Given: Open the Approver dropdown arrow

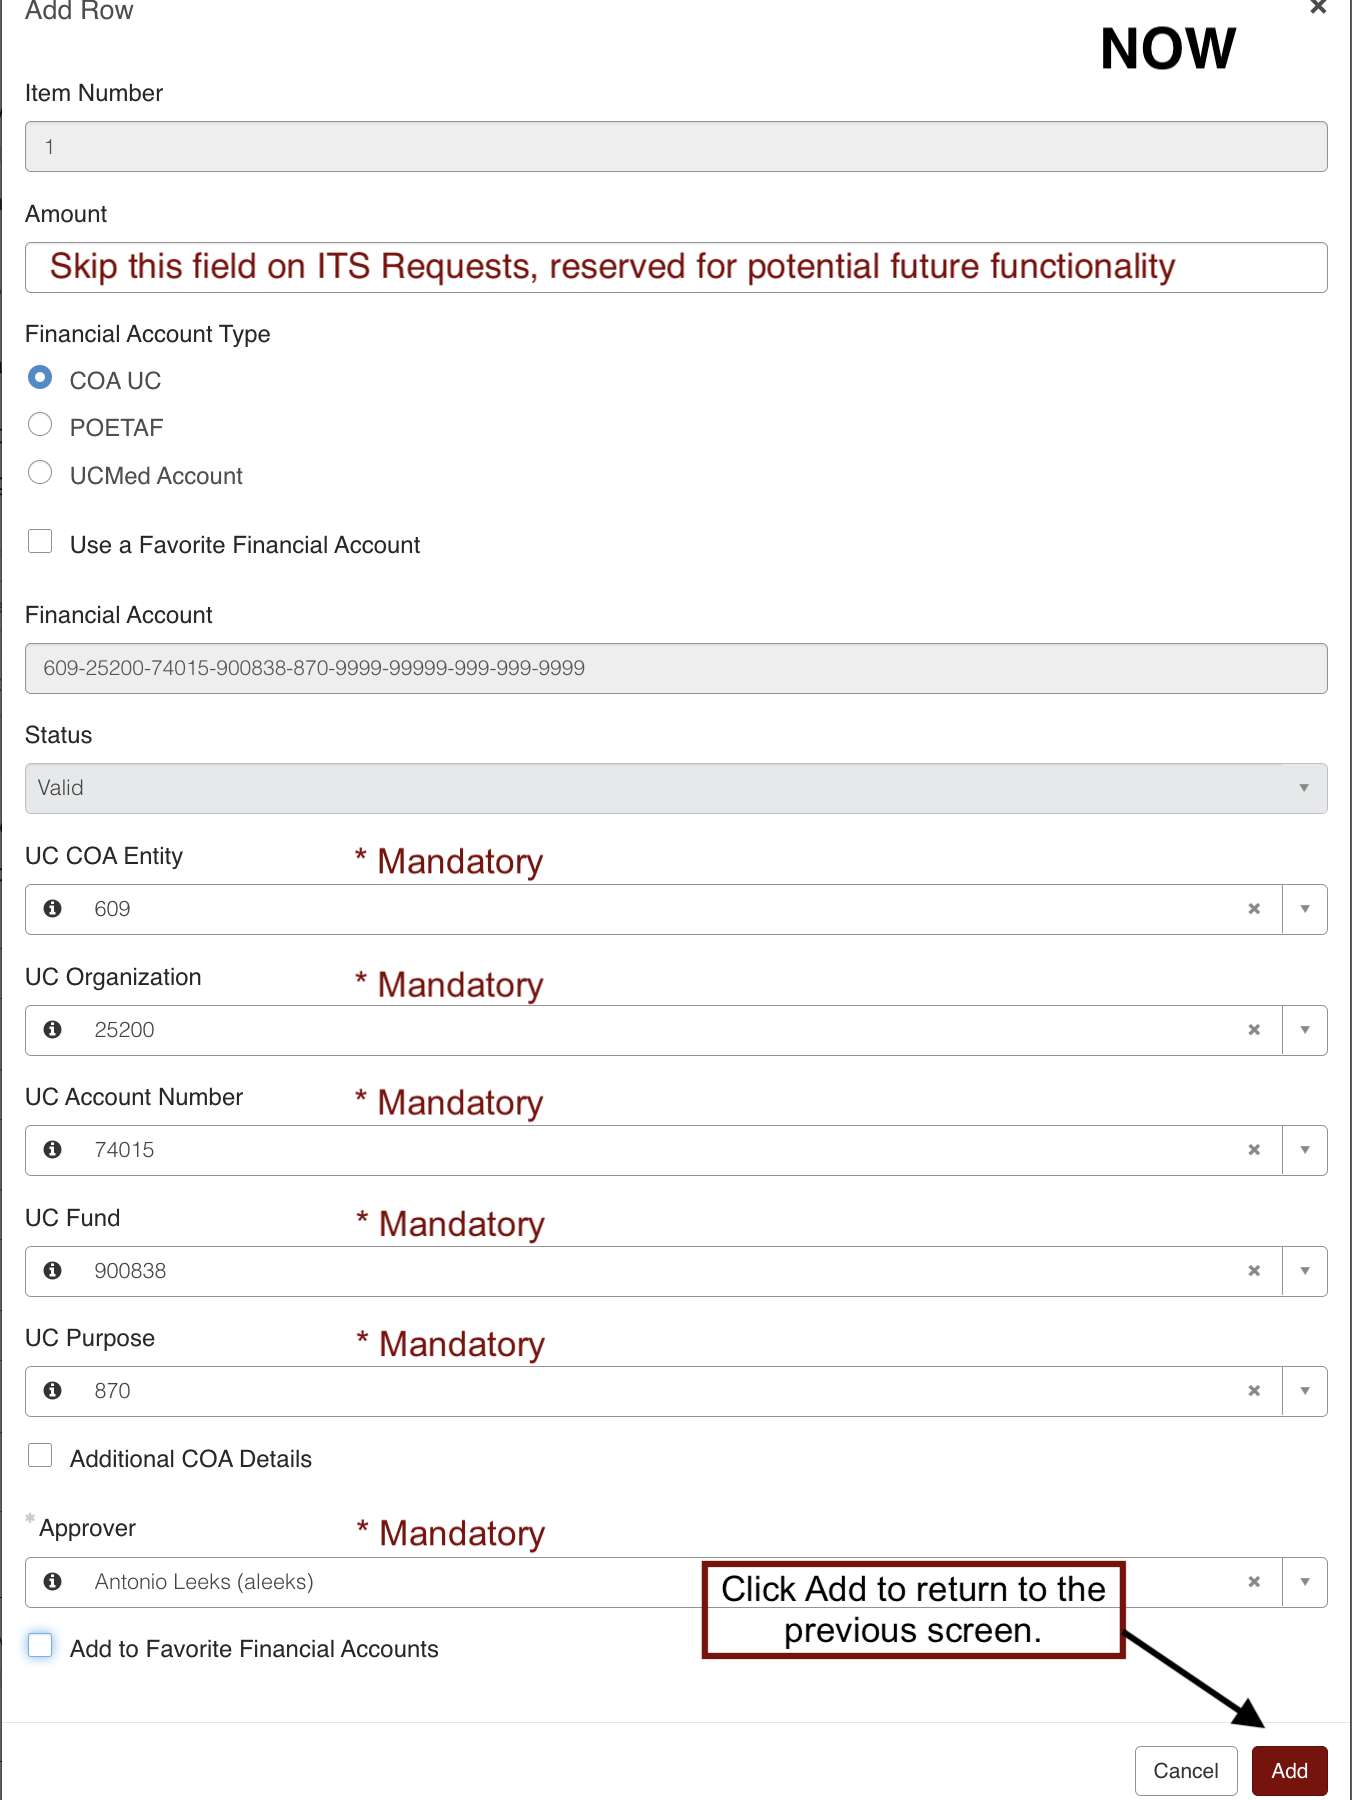Looking at the screenshot, I should [x=1305, y=1582].
